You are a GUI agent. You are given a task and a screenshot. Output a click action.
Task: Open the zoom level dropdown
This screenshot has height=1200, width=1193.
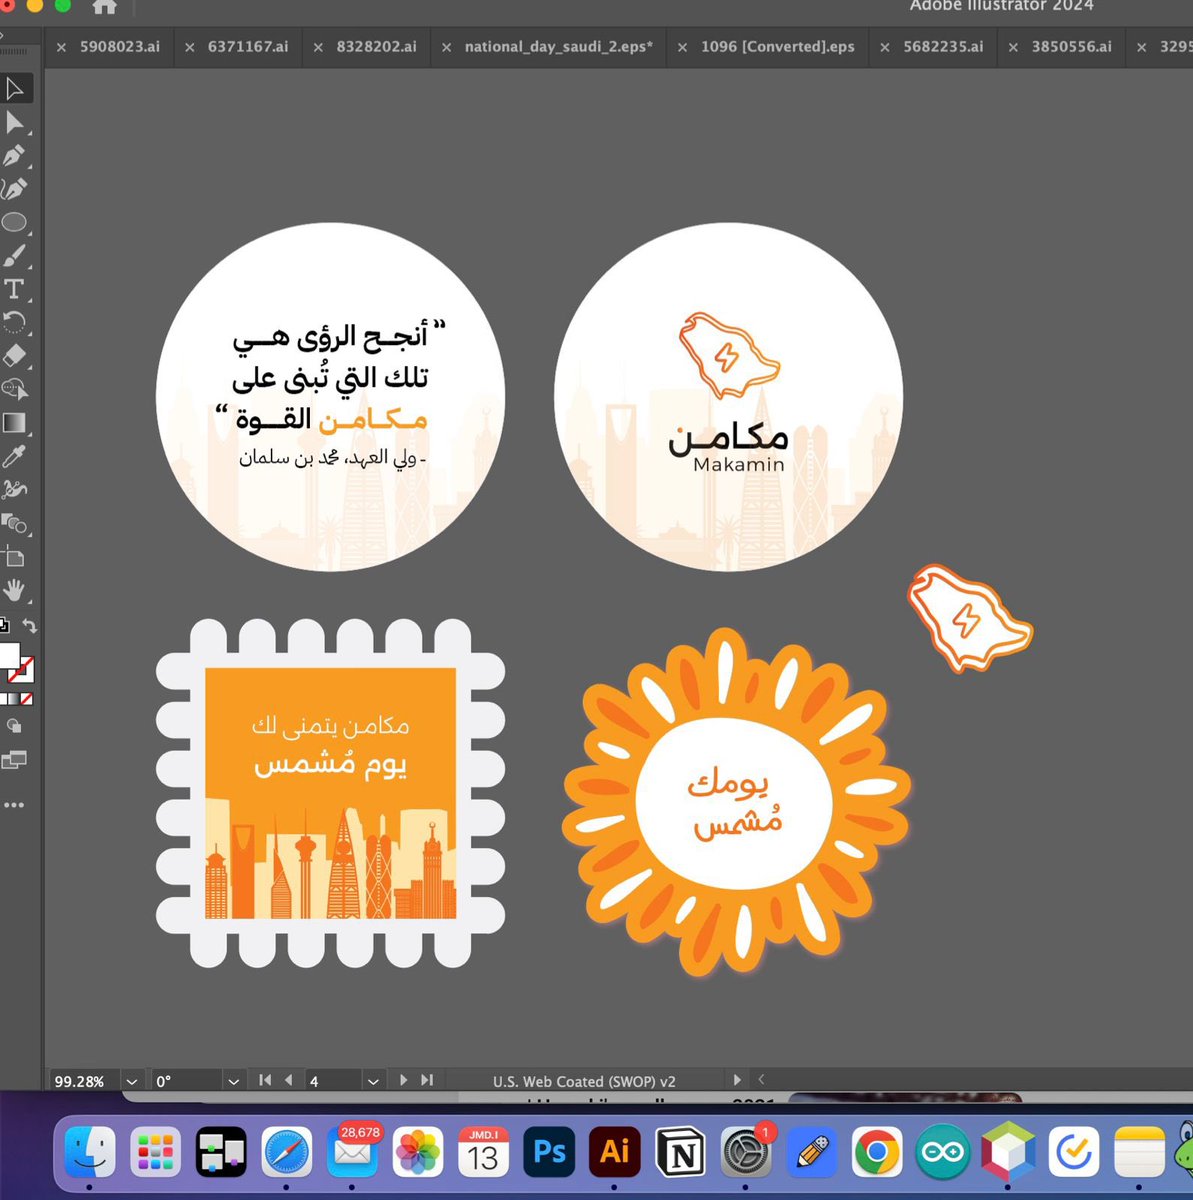tap(132, 1081)
